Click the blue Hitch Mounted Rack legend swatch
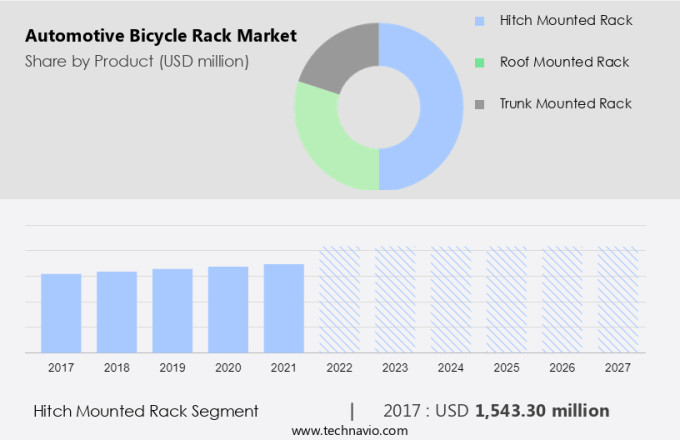 [x=480, y=20]
